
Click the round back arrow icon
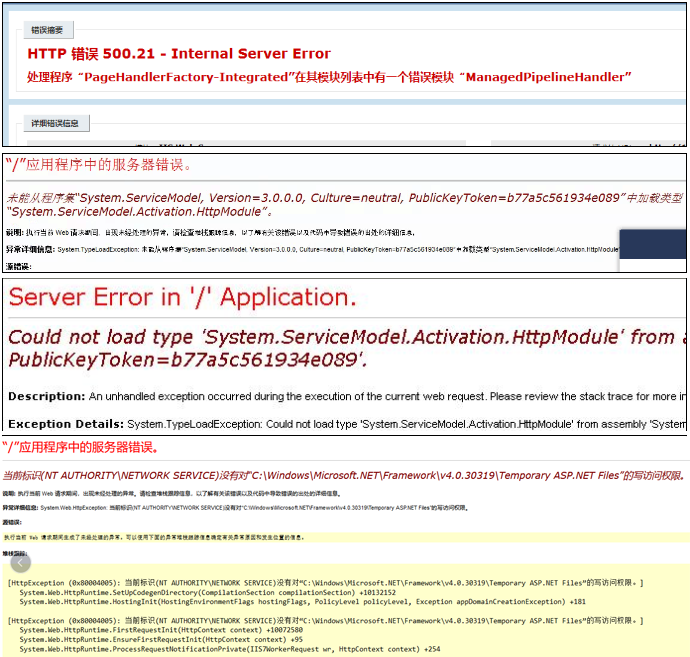[x=19, y=562]
